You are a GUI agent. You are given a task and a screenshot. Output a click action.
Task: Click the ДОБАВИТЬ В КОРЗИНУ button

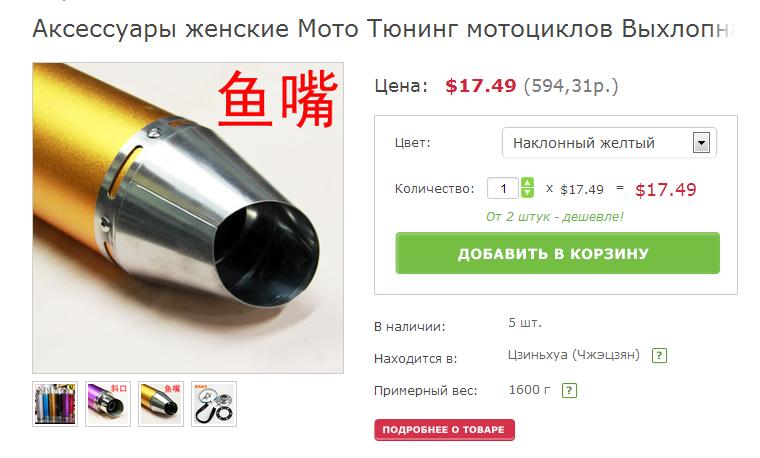pyautogui.click(x=557, y=253)
